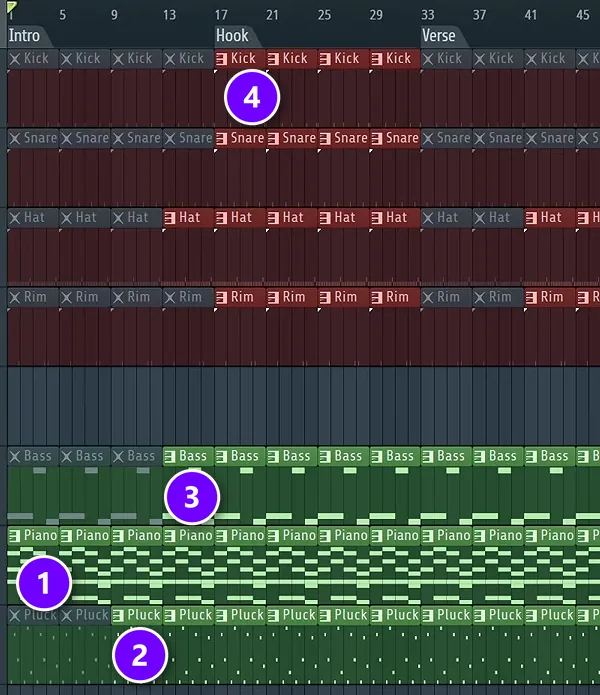The height and width of the screenshot is (695, 600).
Task: Click the mute X icon on Rim clip at bar 37
Action: [479, 297]
